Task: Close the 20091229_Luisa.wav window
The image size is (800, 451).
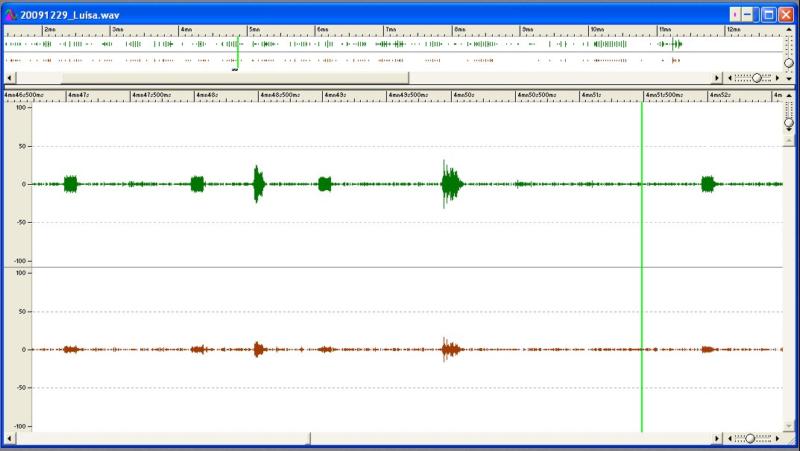Action: (x=786, y=15)
